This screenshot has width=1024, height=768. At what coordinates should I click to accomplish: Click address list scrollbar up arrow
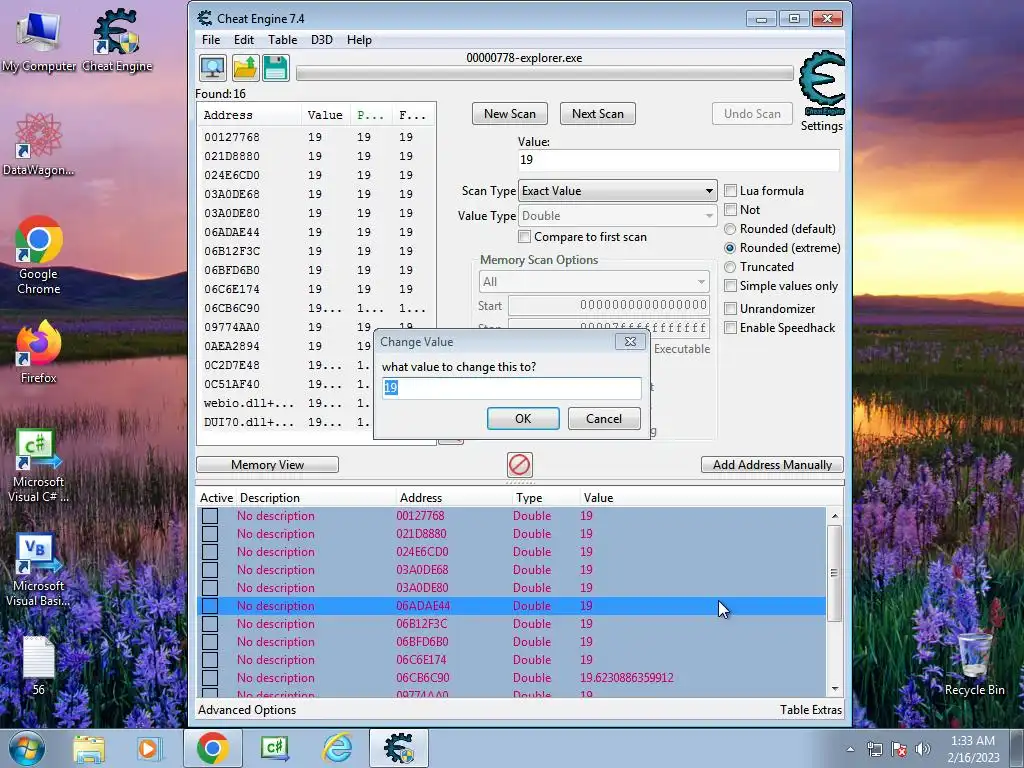(x=835, y=516)
